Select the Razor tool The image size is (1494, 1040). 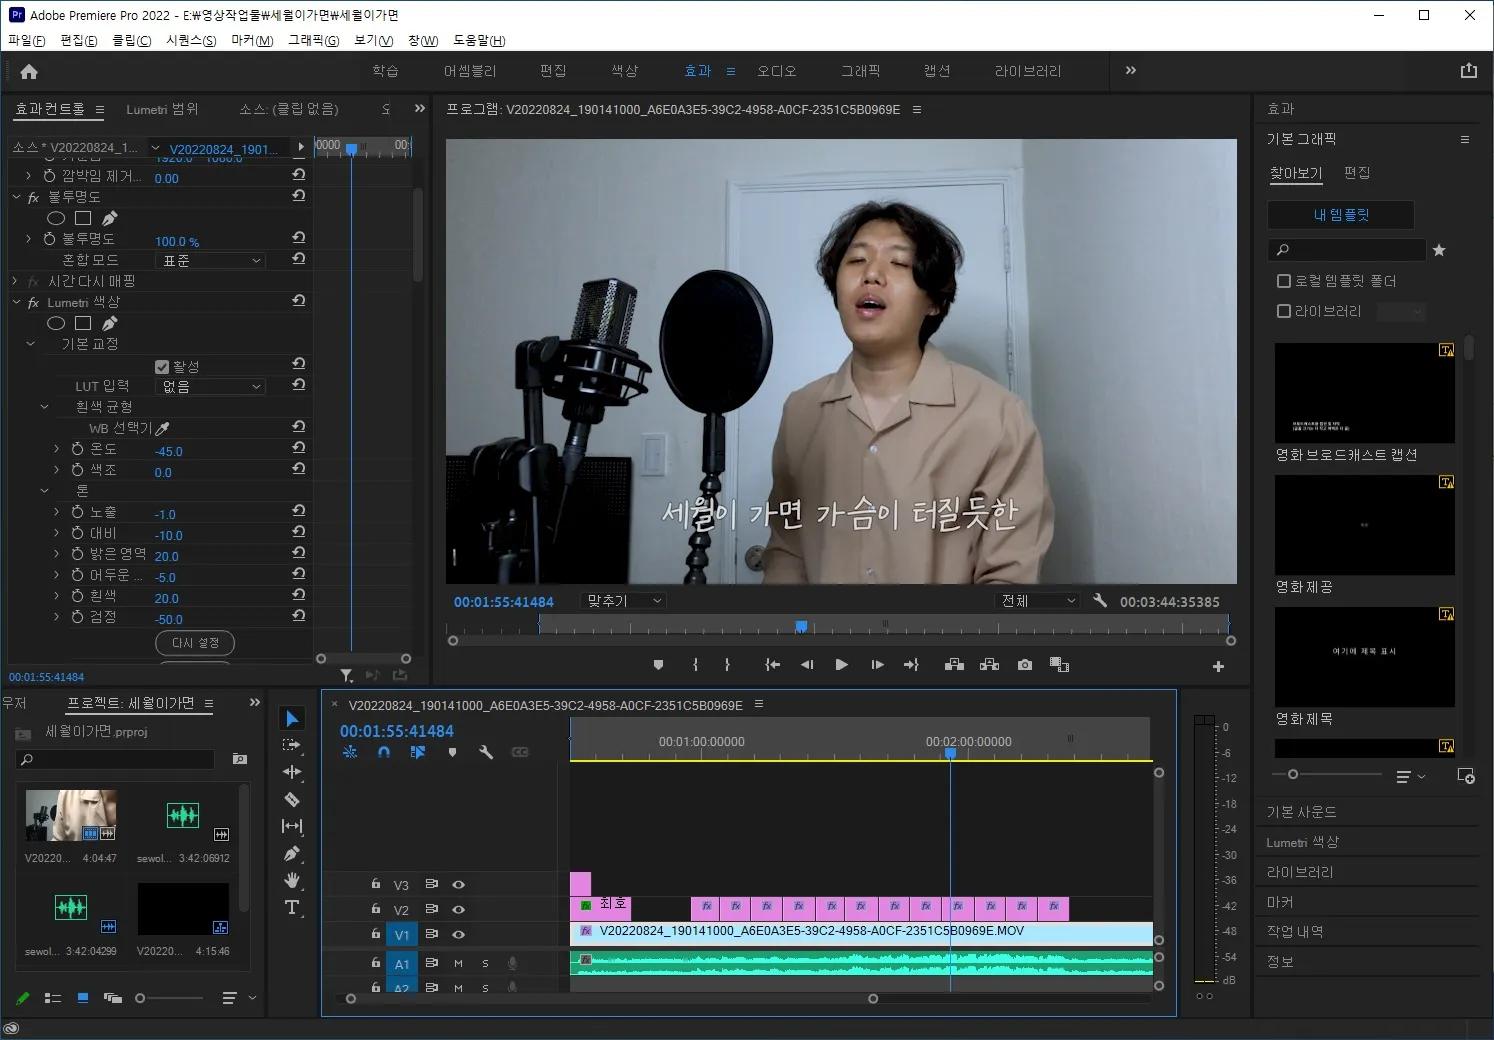pyautogui.click(x=292, y=799)
